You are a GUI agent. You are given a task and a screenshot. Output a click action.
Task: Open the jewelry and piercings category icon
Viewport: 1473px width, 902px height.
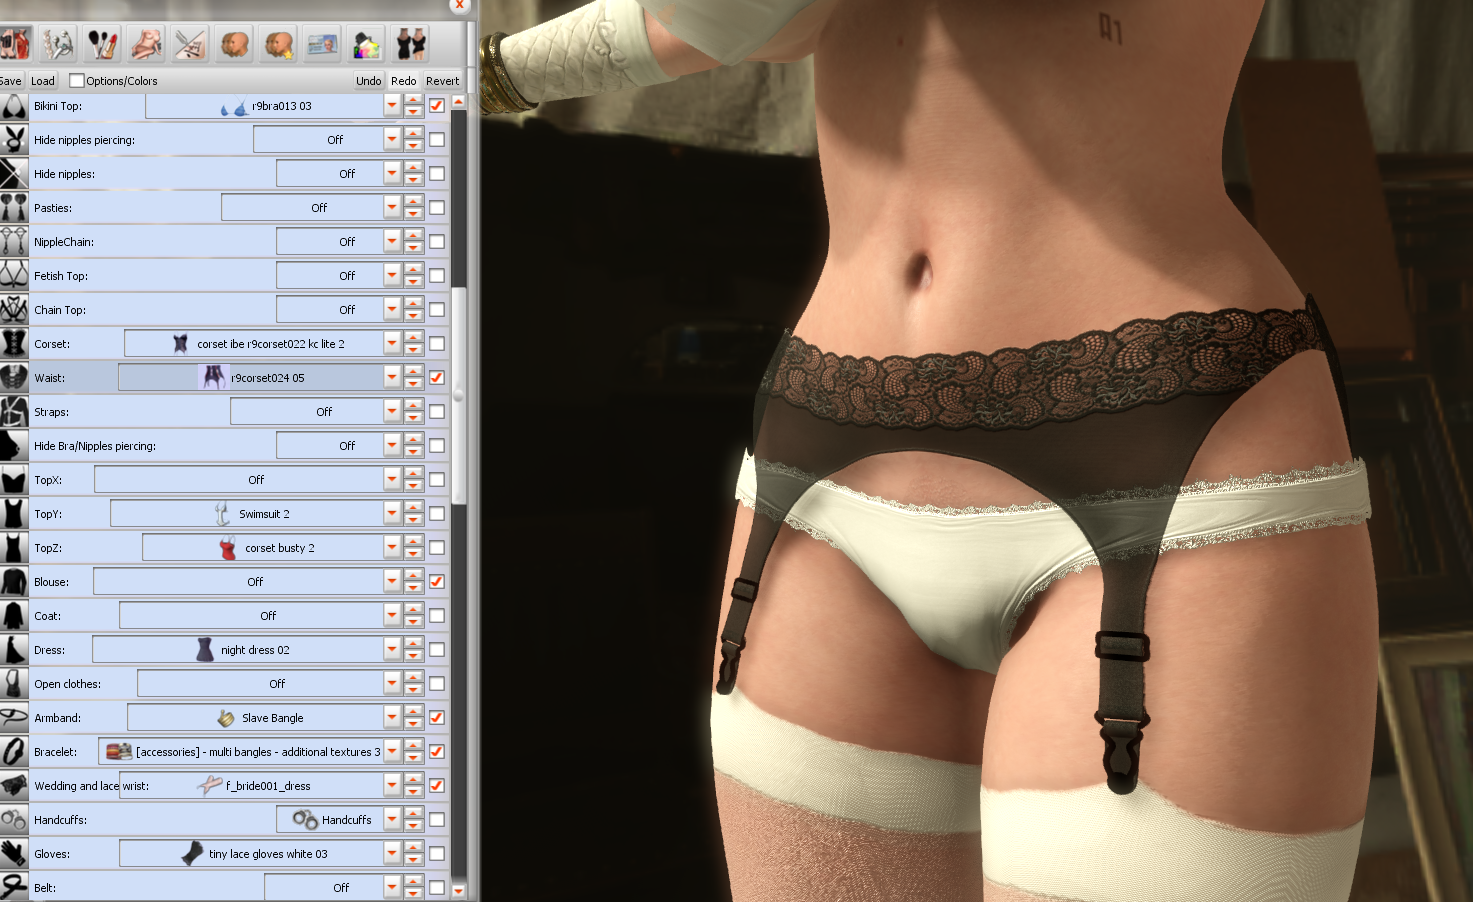(58, 44)
